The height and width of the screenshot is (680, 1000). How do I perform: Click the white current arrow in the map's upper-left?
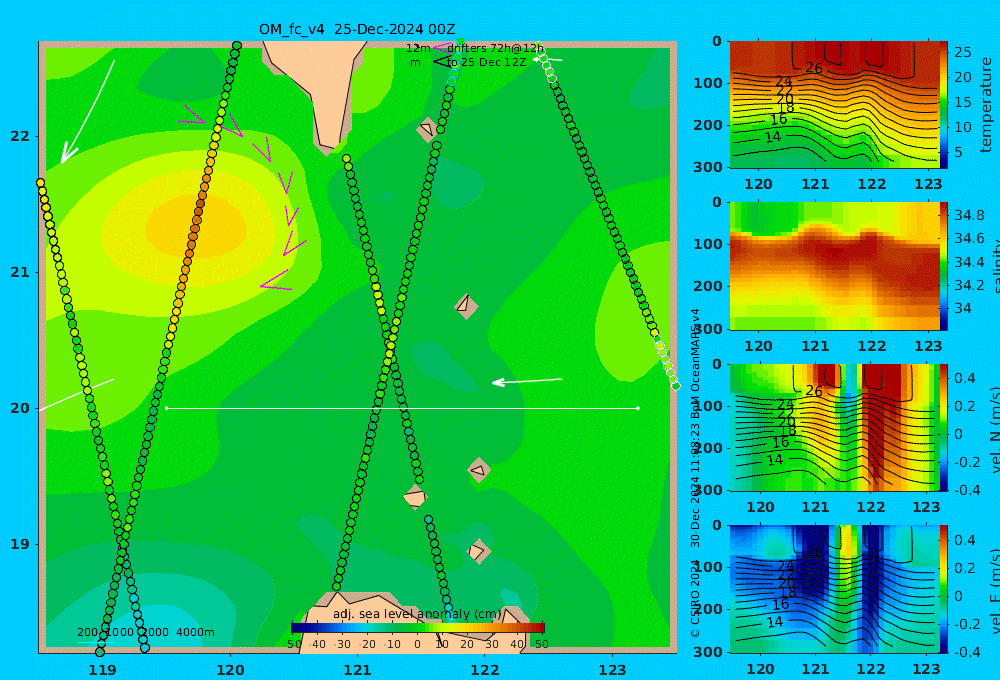tap(87, 112)
